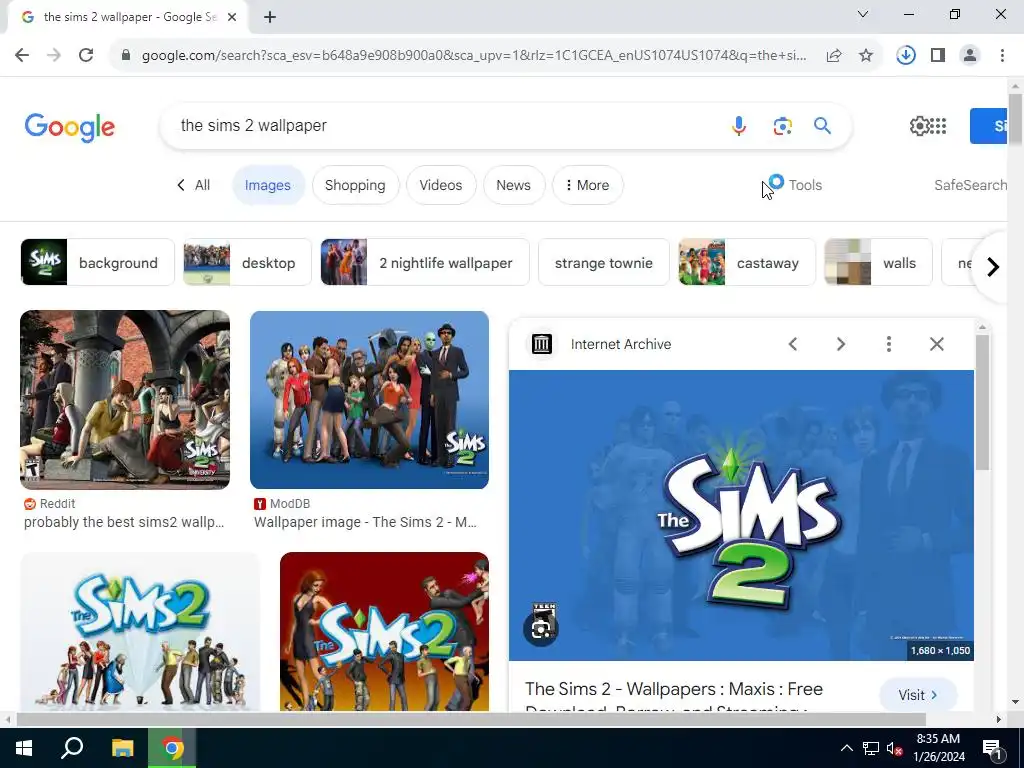
Task: Bookmark this page with the star icon
Action: [x=866, y=56]
